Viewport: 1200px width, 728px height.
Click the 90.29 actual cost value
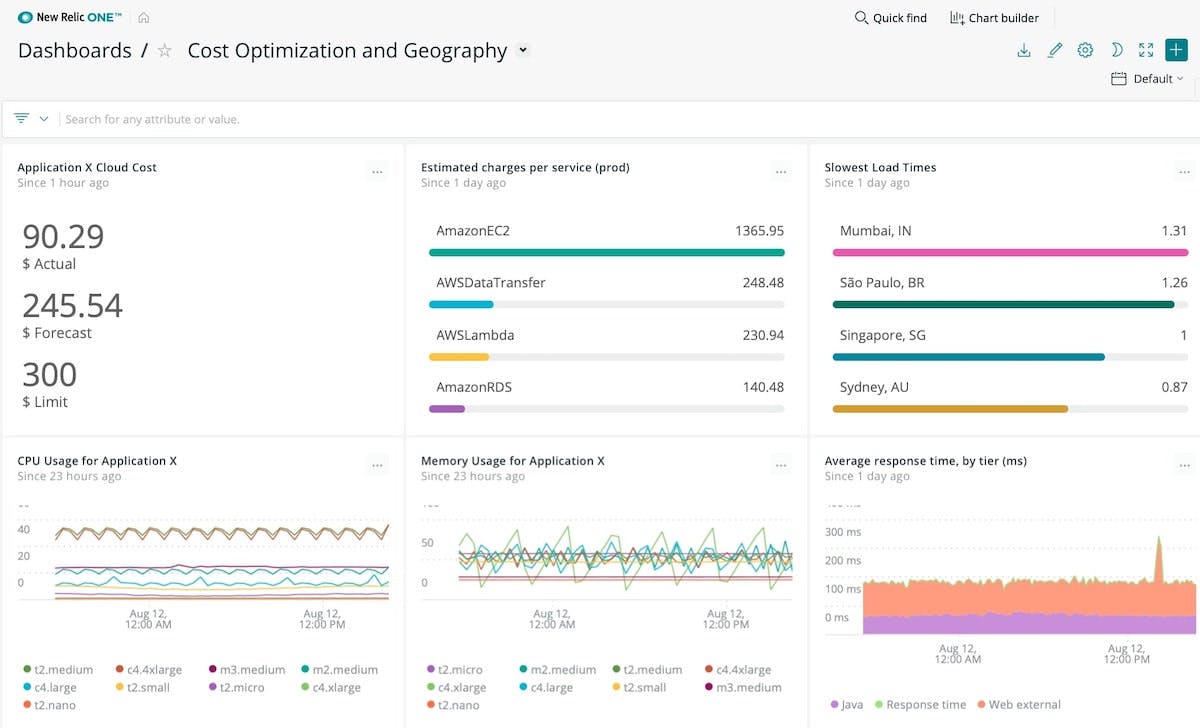(63, 237)
